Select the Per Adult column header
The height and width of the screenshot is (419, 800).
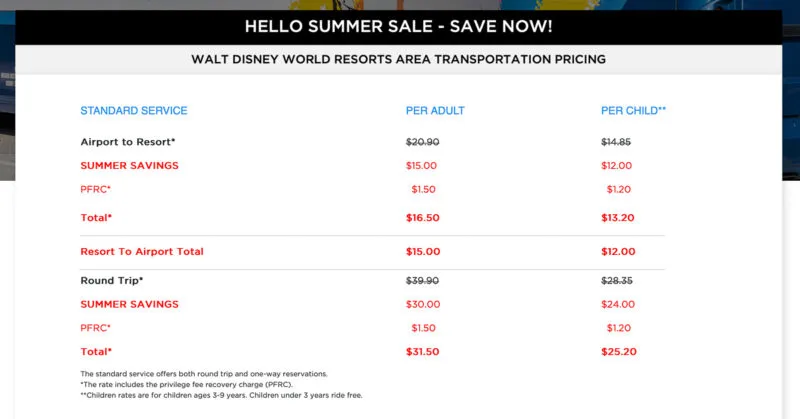435,111
